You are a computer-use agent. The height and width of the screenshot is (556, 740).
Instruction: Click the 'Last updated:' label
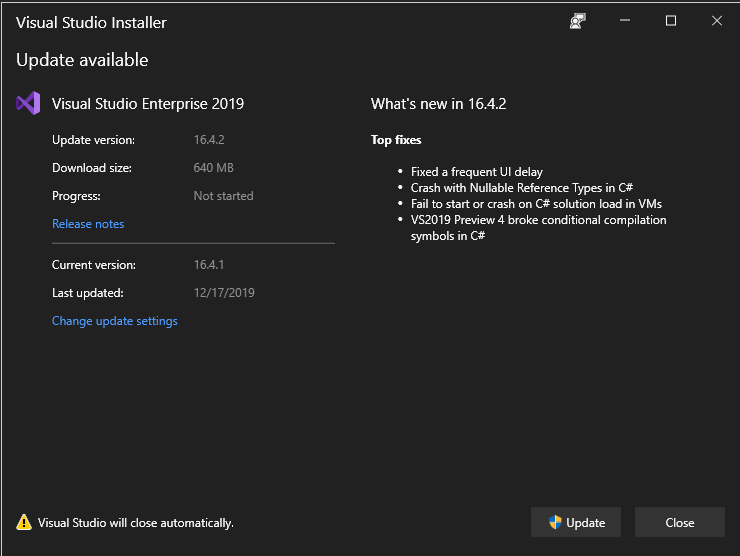point(88,293)
